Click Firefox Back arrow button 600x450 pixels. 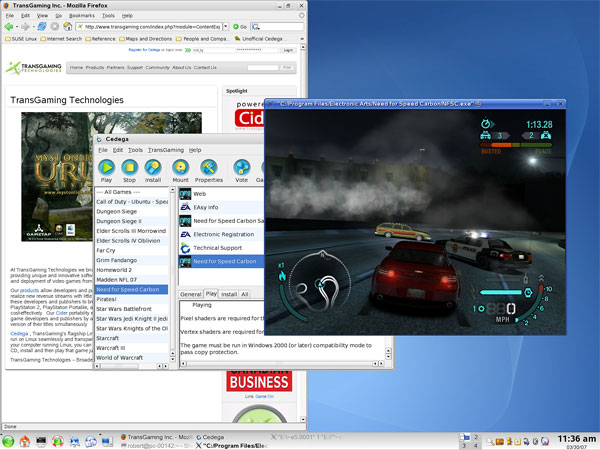(10, 26)
